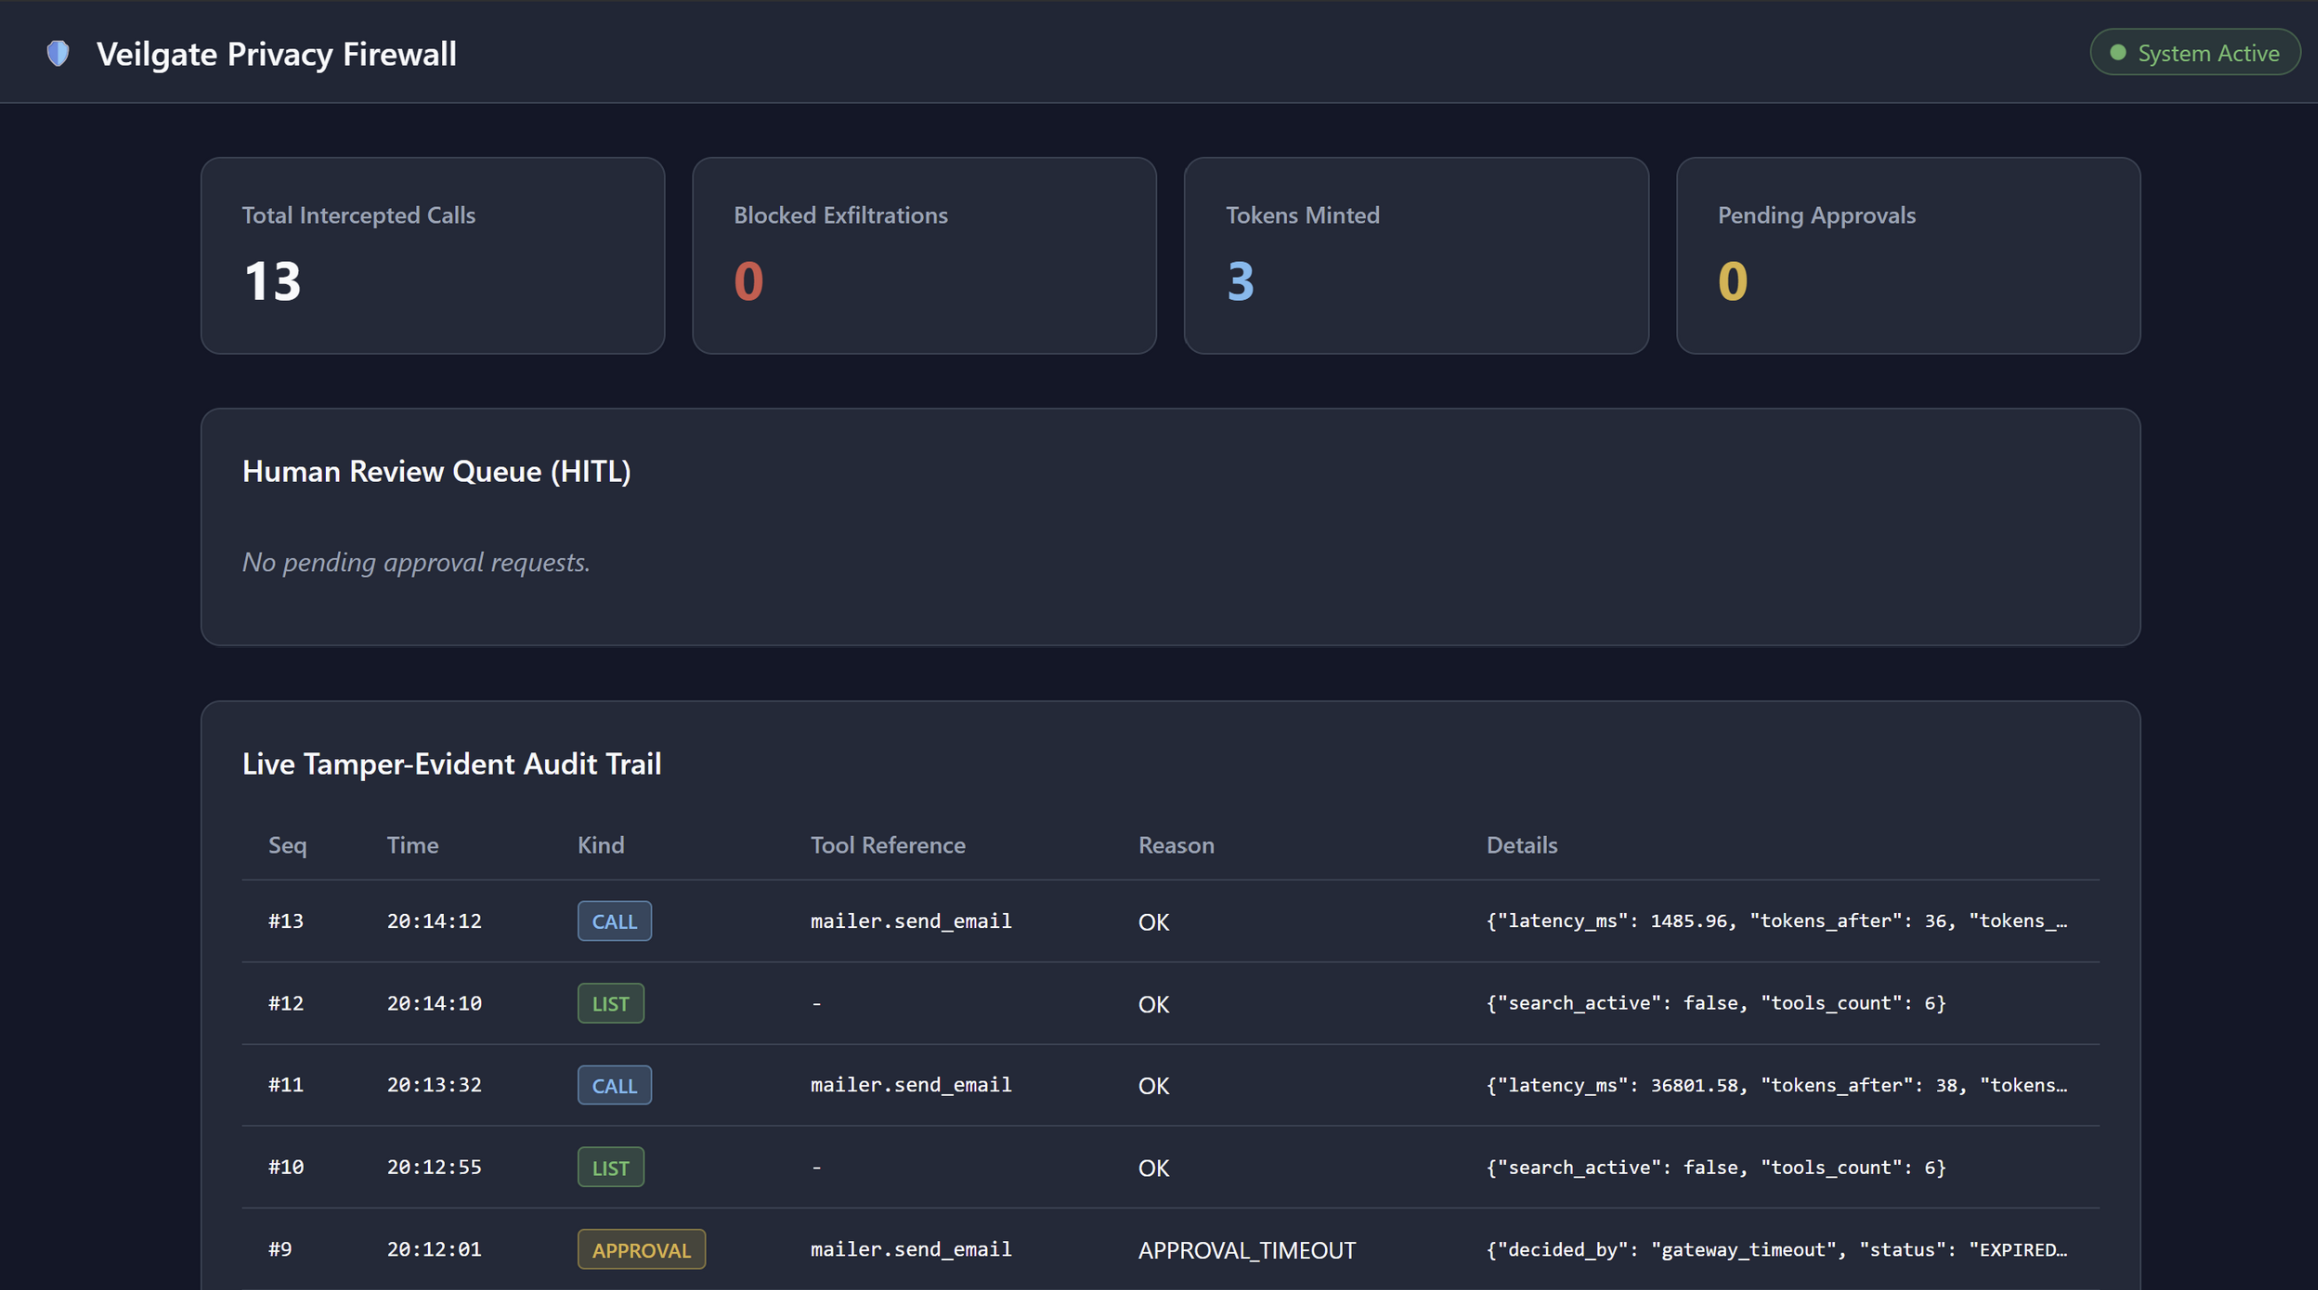The image size is (2318, 1290).
Task: Click the Reason column header
Action: point(1176,845)
